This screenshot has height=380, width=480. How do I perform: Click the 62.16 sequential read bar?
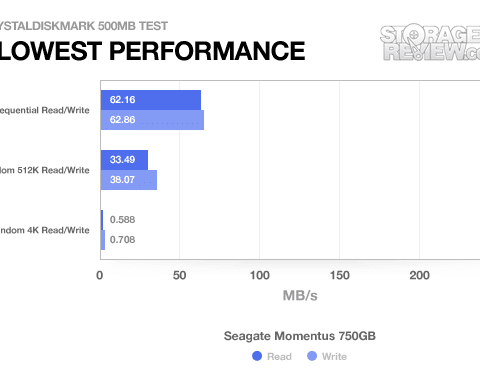point(151,100)
